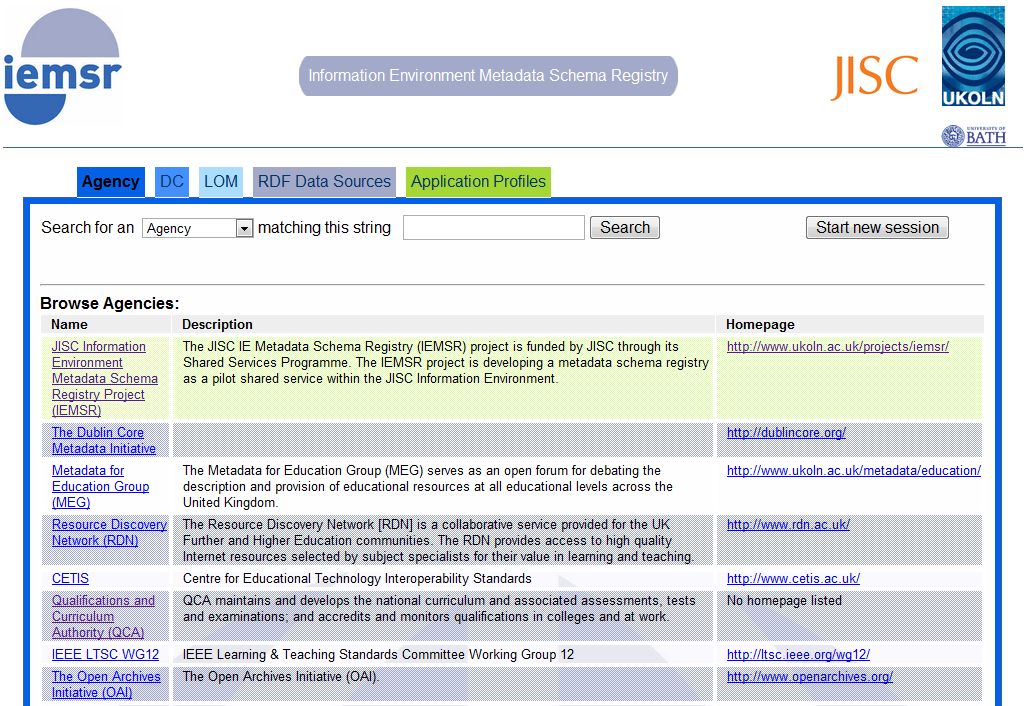This screenshot has height=706, width=1024.
Task: Visit the http://dublincore.org/ homepage link
Action: point(786,432)
